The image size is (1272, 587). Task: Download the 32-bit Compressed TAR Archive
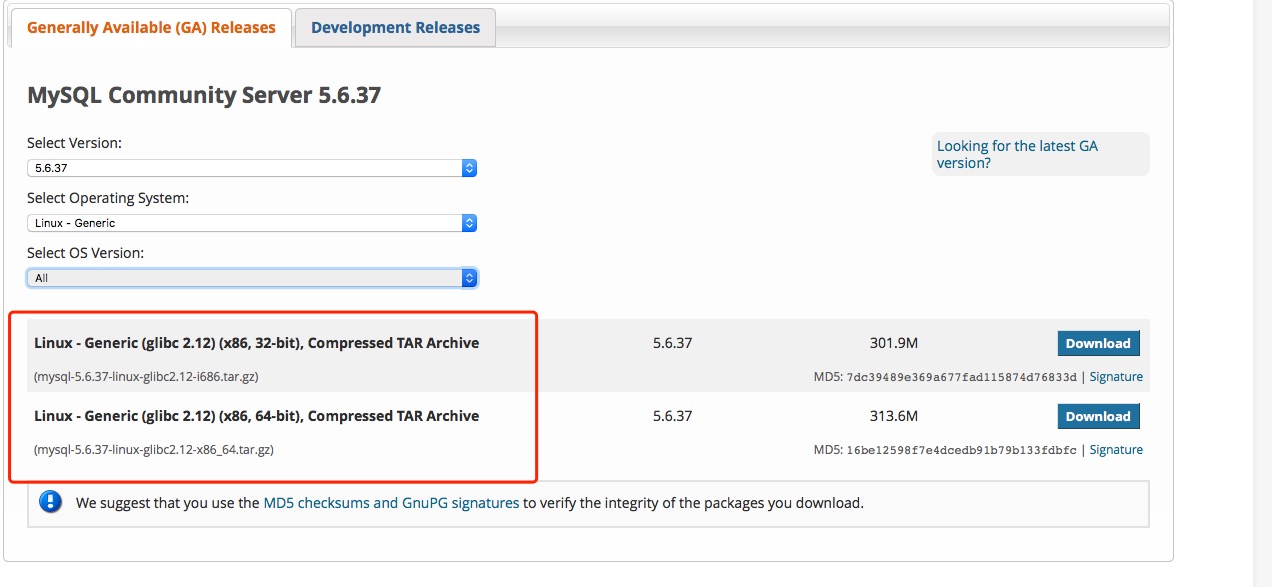pyautogui.click(x=1098, y=343)
